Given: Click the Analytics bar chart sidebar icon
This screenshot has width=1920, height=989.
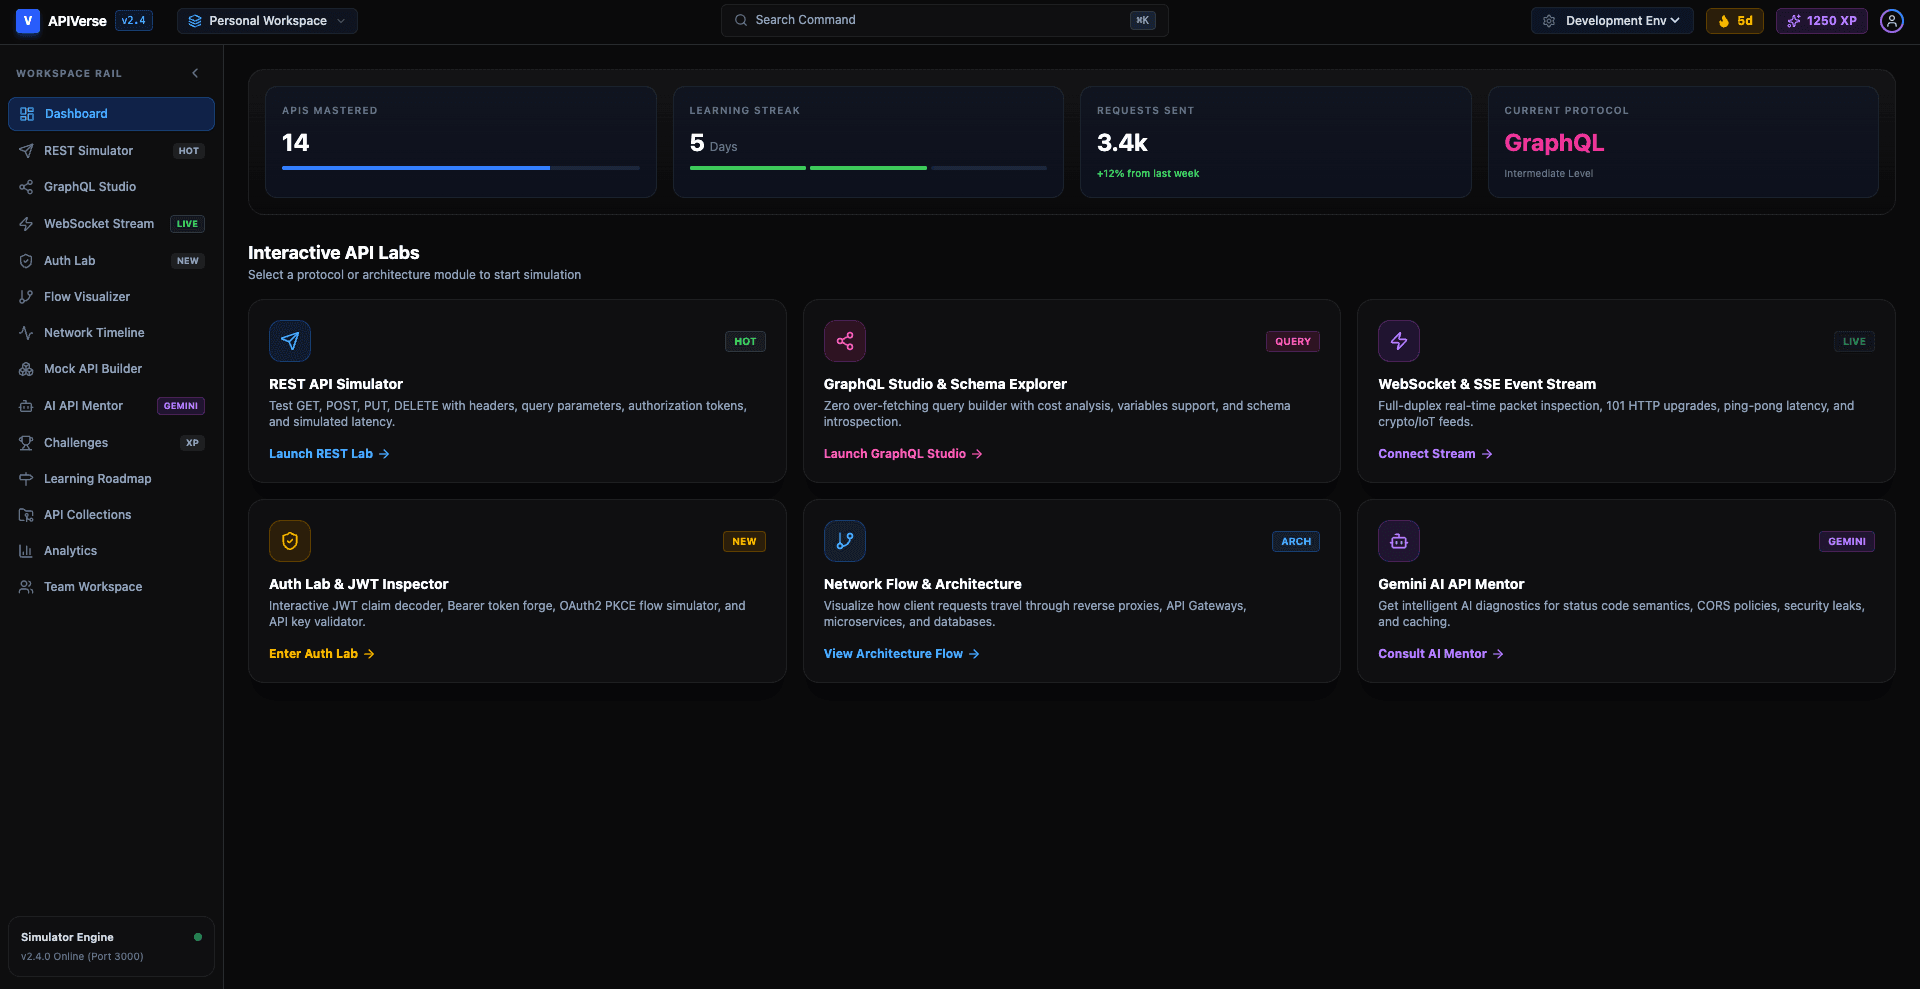Looking at the screenshot, I should pos(26,551).
